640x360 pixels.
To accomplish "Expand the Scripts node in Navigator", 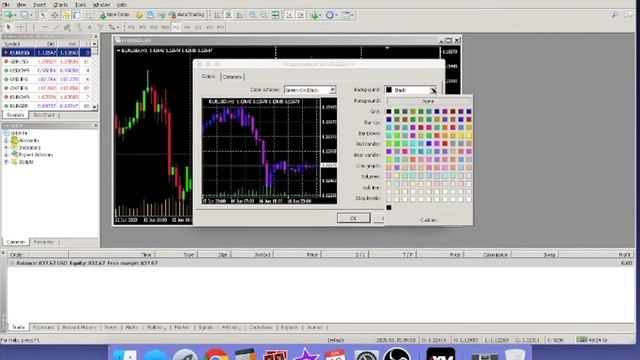I will tap(6, 162).
